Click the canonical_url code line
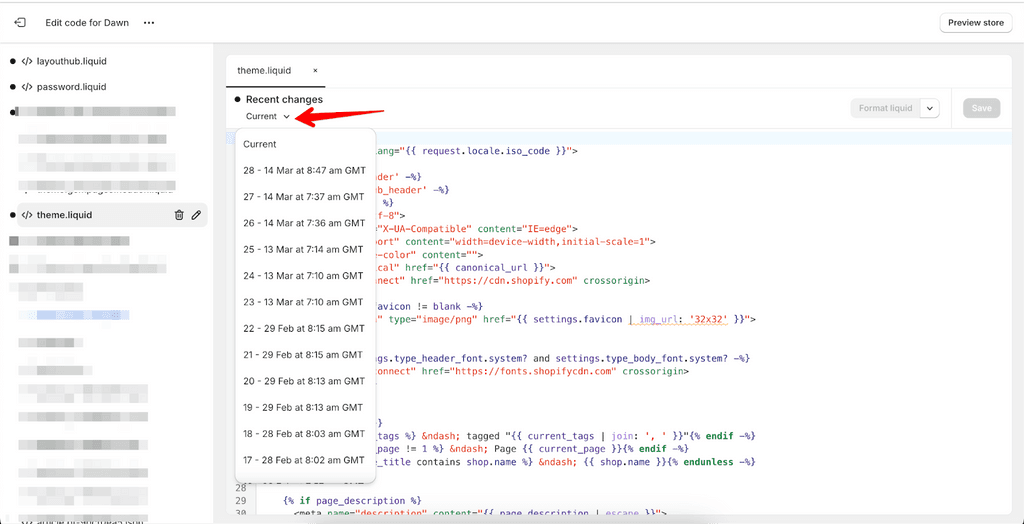Viewport: 1024px width, 524px height. (x=466, y=267)
